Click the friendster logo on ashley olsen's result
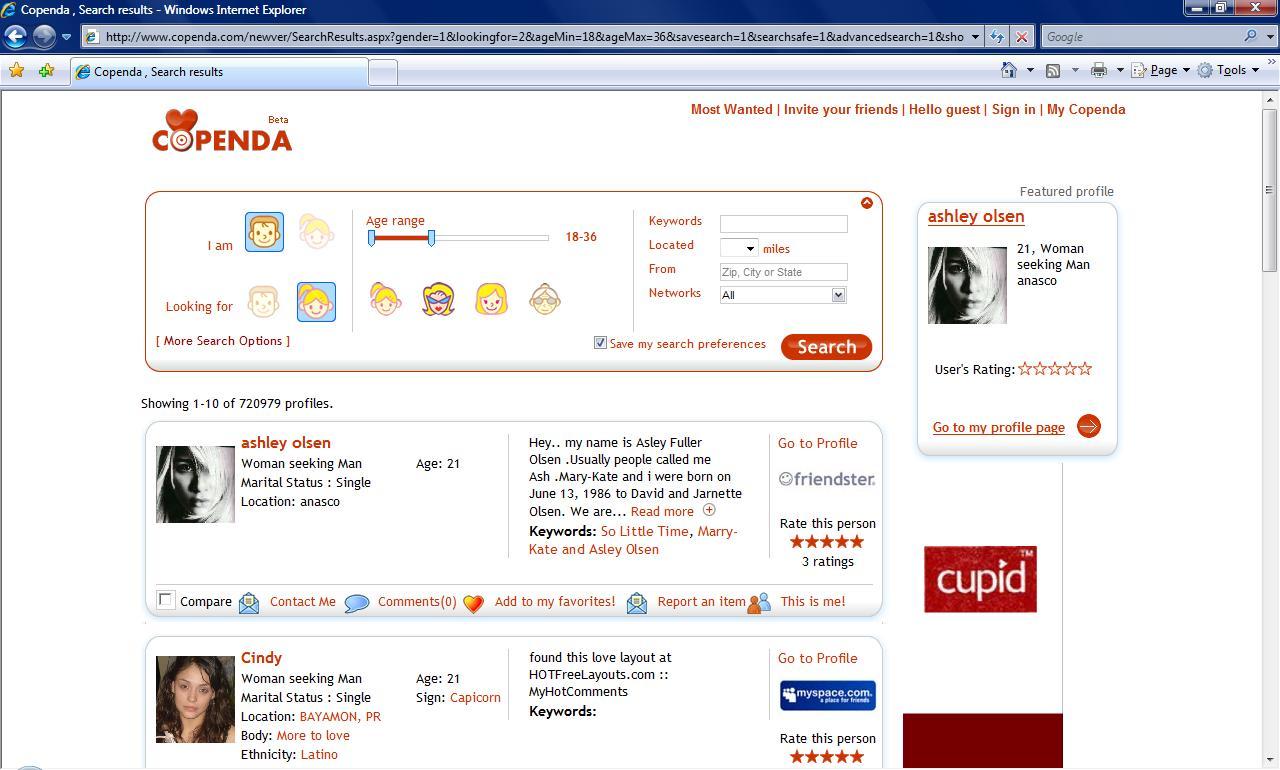Screen dimensions: 1280x770 [827, 479]
